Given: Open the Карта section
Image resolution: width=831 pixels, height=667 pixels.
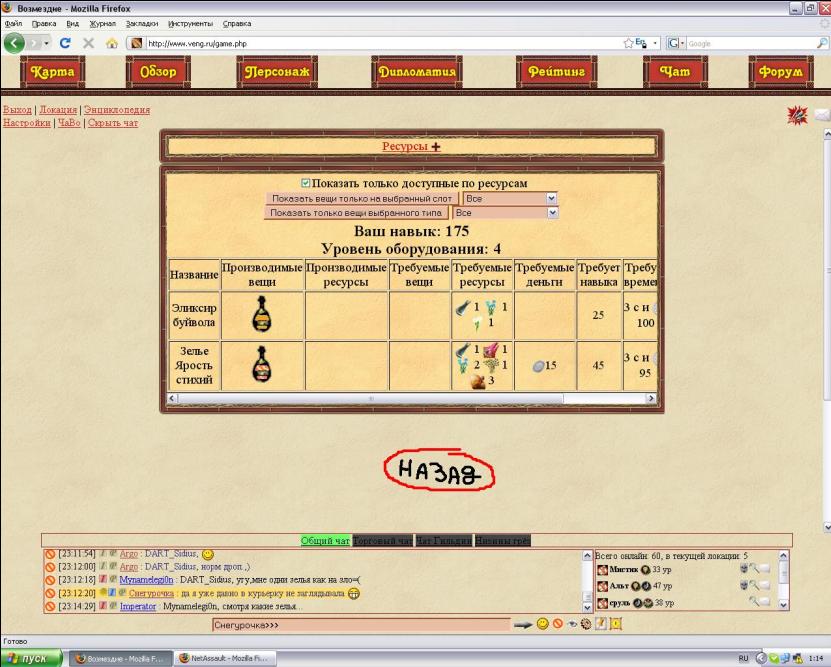Looking at the screenshot, I should coord(52,72).
